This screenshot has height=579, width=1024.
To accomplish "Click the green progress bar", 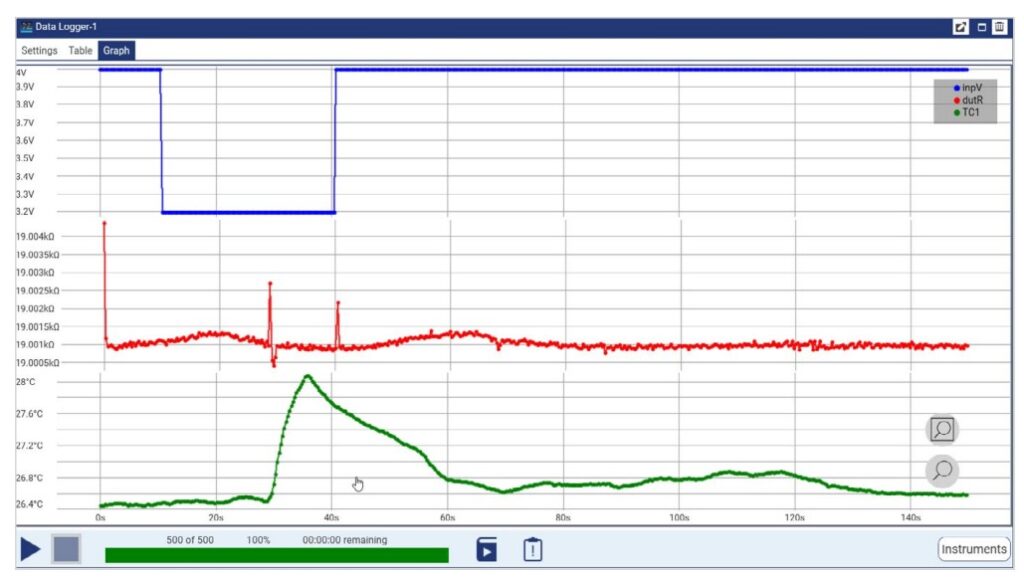I will [280, 552].
